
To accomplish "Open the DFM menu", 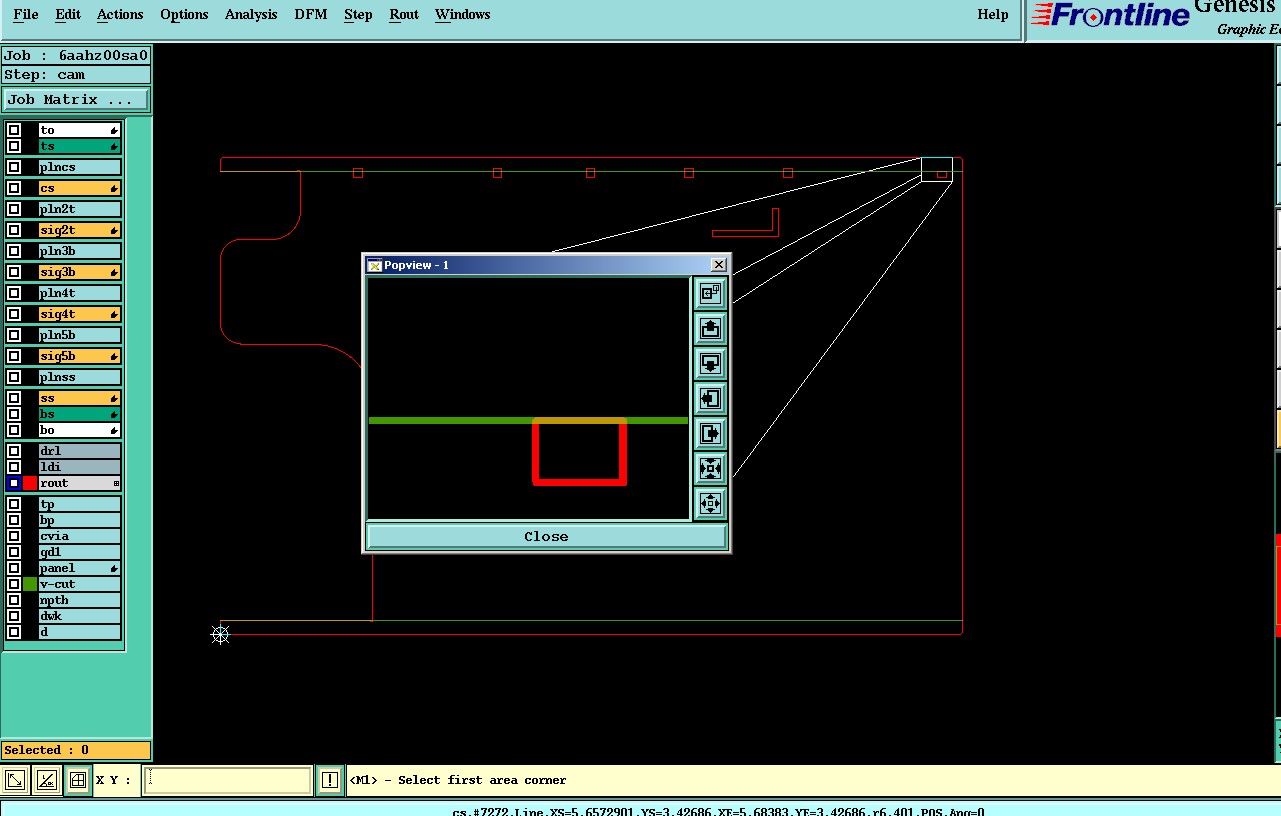I will pyautogui.click(x=311, y=14).
